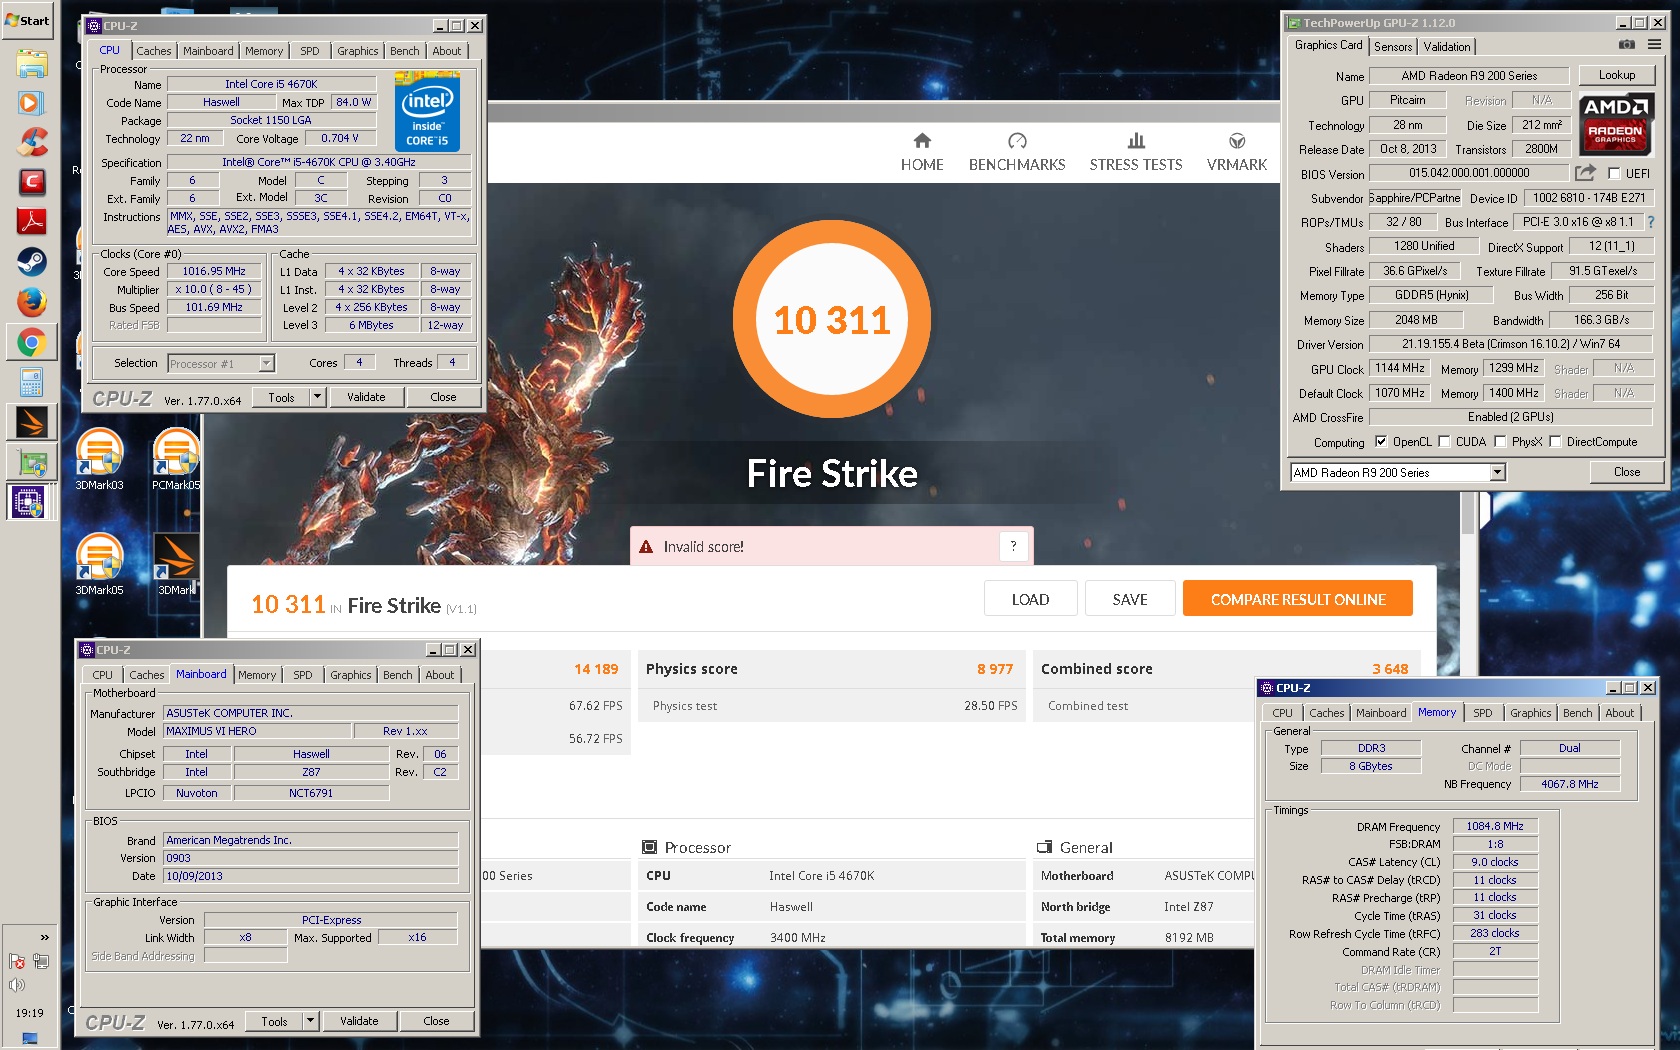Viewport: 1680px width, 1050px height.
Task: Launch Adobe Reader from the taskbar
Action: (x=31, y=222)
